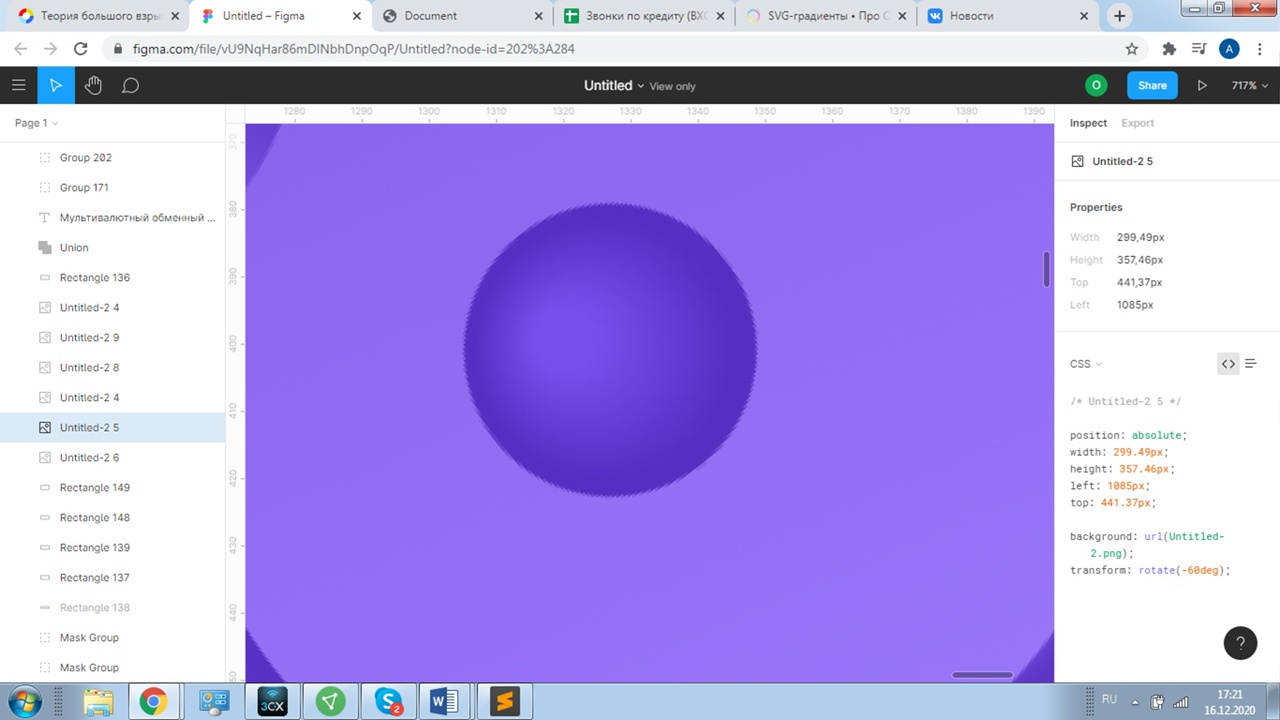Click the Union layer icon

(x=44, y=247)
